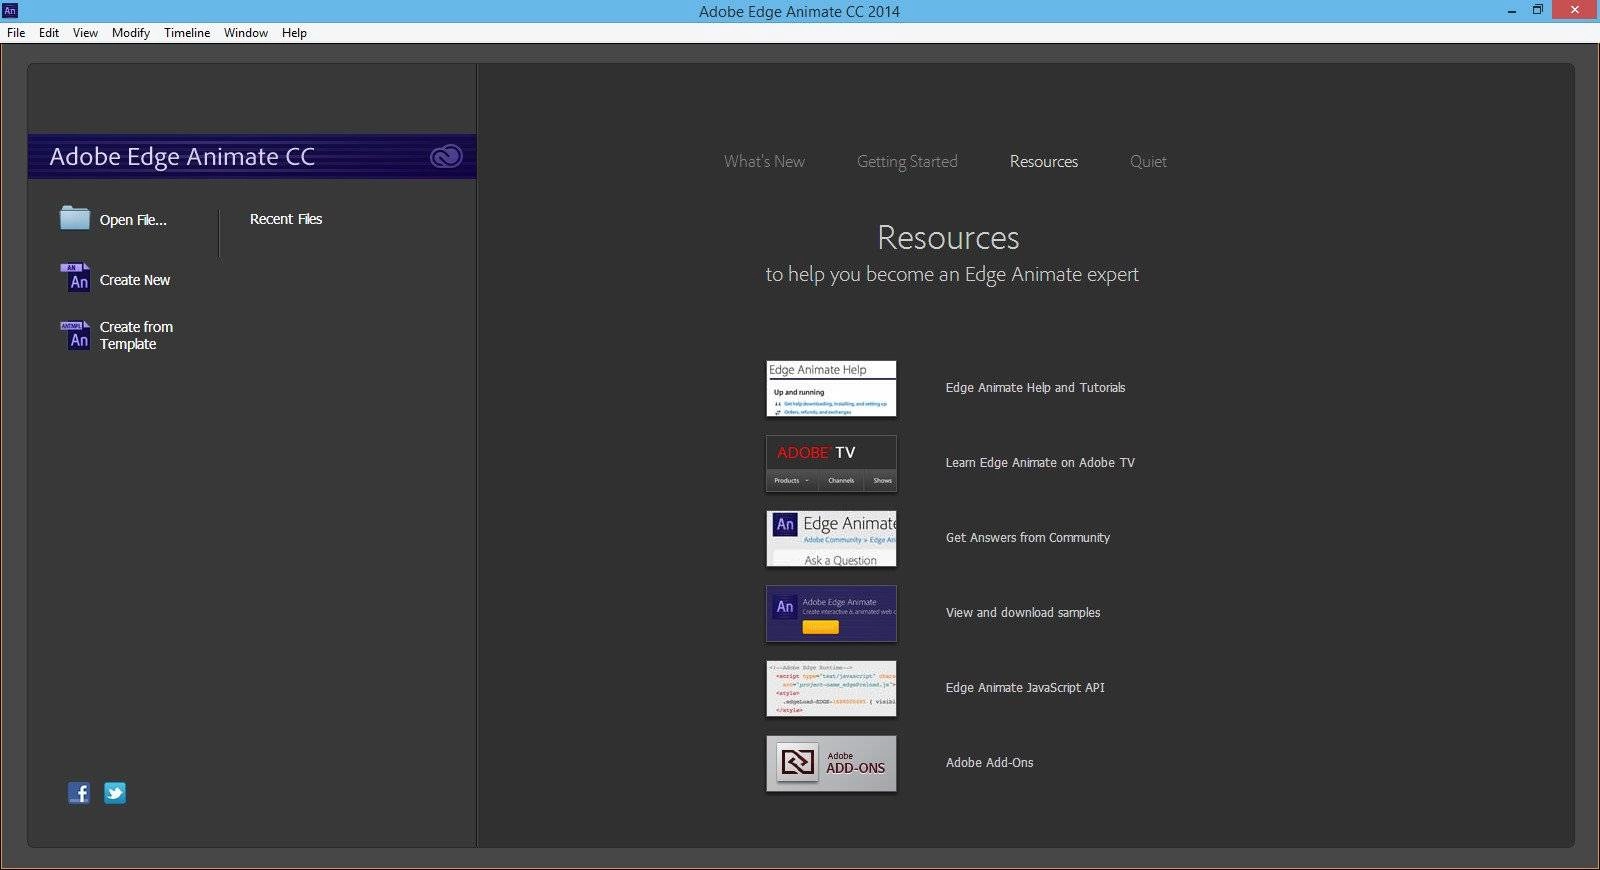The width and height of the screenshot is (1600, 870).
Task: Open the Edit menu
Action: coord(49,33)
